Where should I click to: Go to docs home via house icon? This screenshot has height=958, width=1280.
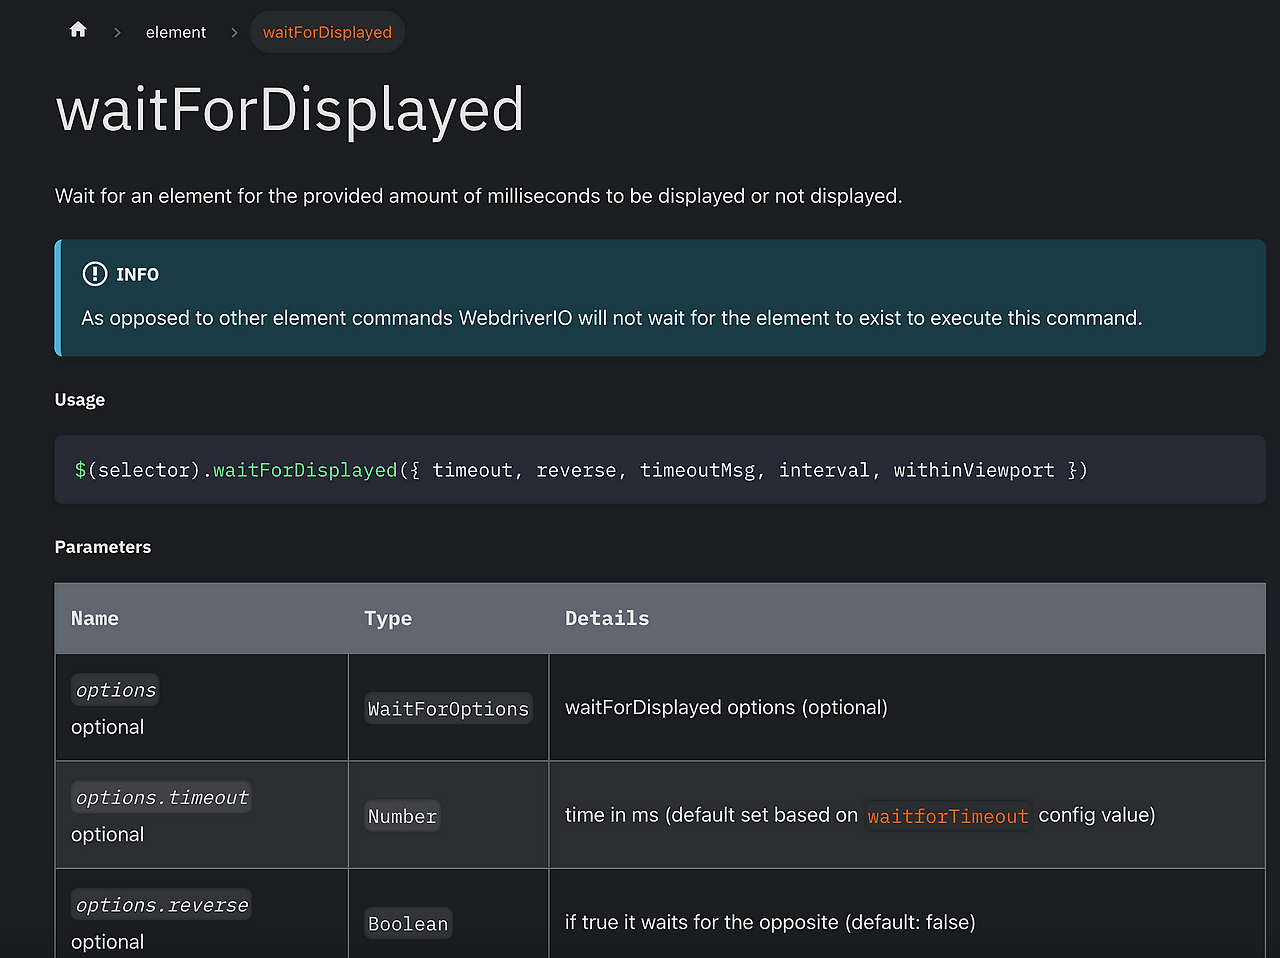pyautogui.click(x=78, y=31)
